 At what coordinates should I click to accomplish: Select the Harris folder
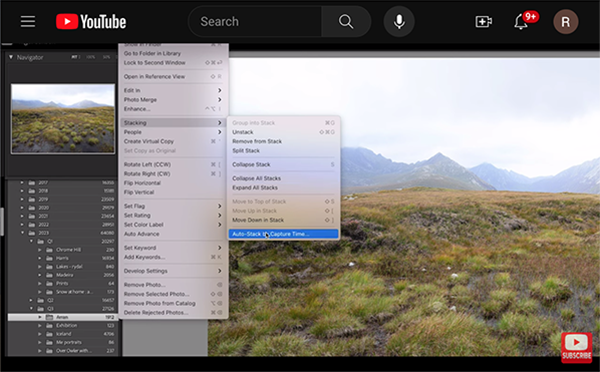[62, 258]
